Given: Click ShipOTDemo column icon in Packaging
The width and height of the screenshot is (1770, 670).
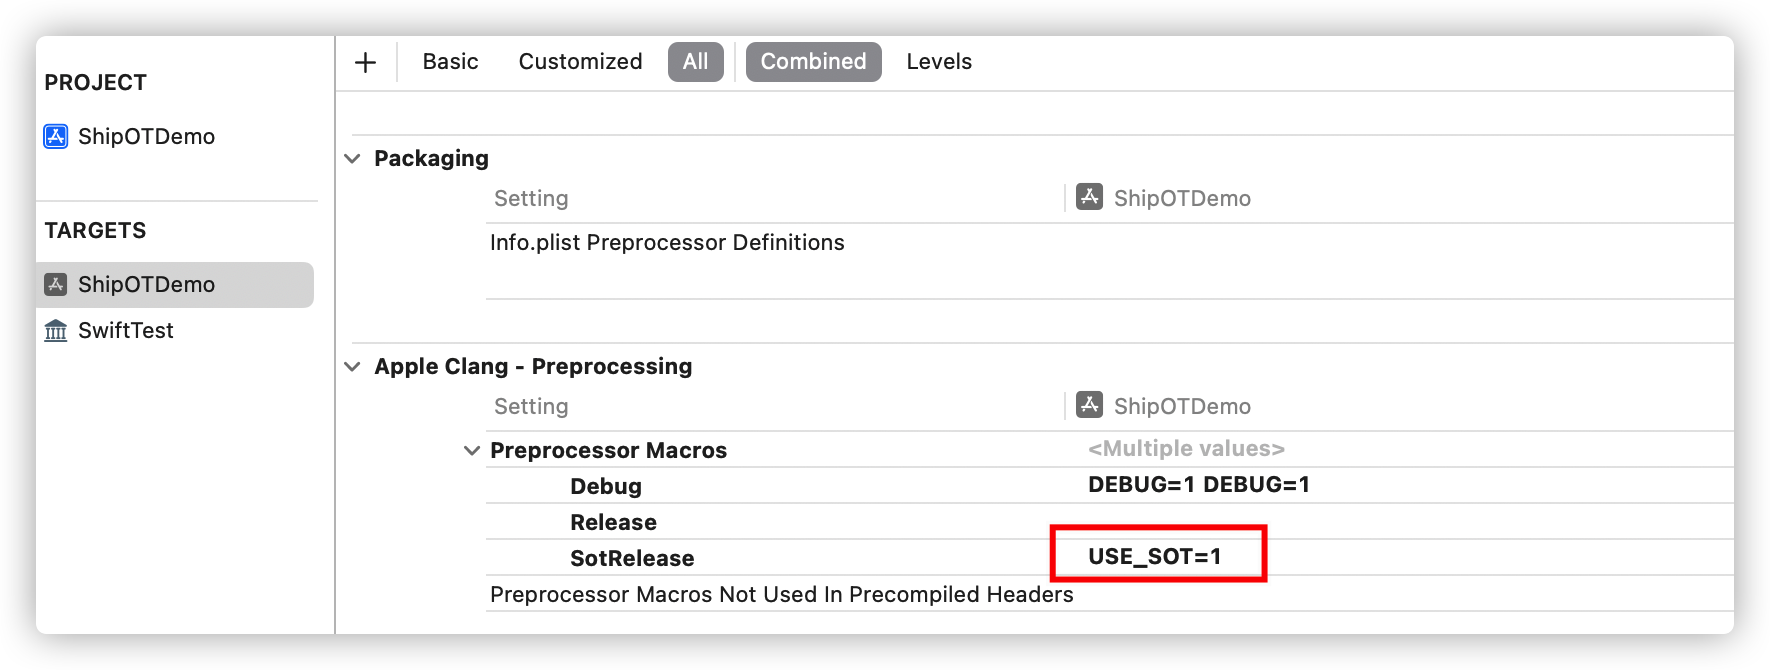Looking at the screenshot, I should 1089,197.
